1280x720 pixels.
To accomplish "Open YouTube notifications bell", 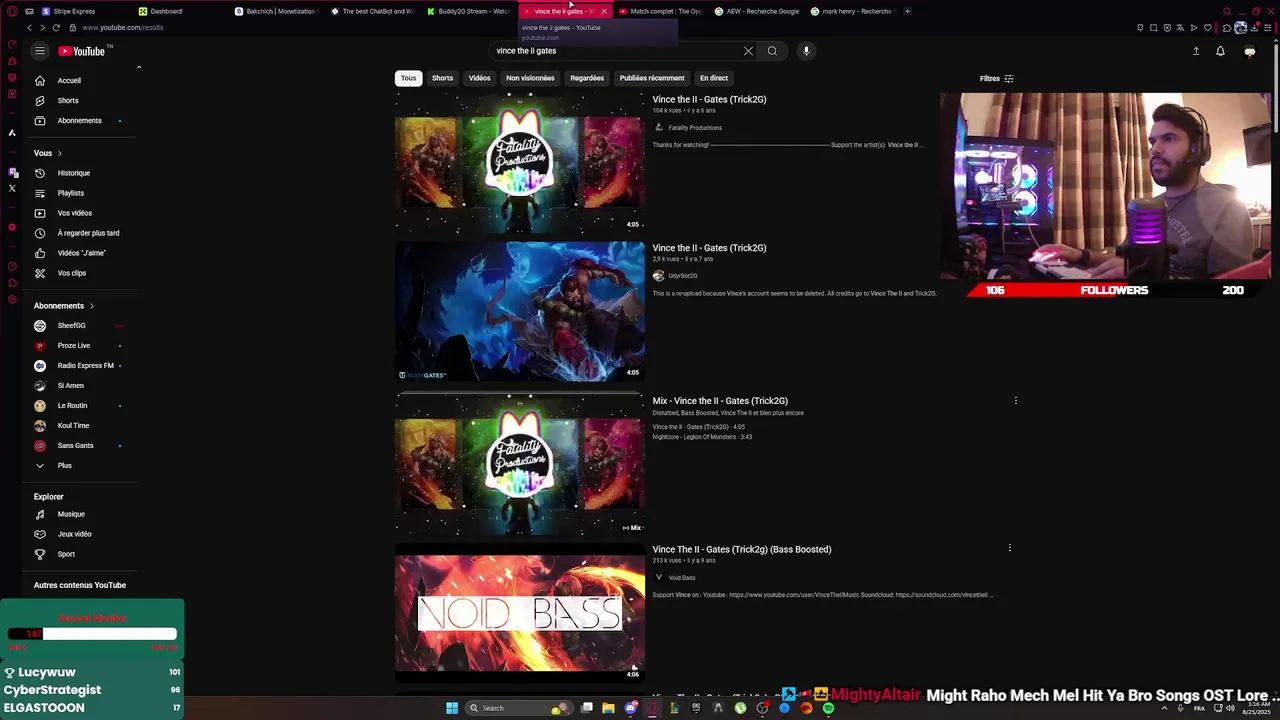I will point(1220,51).
